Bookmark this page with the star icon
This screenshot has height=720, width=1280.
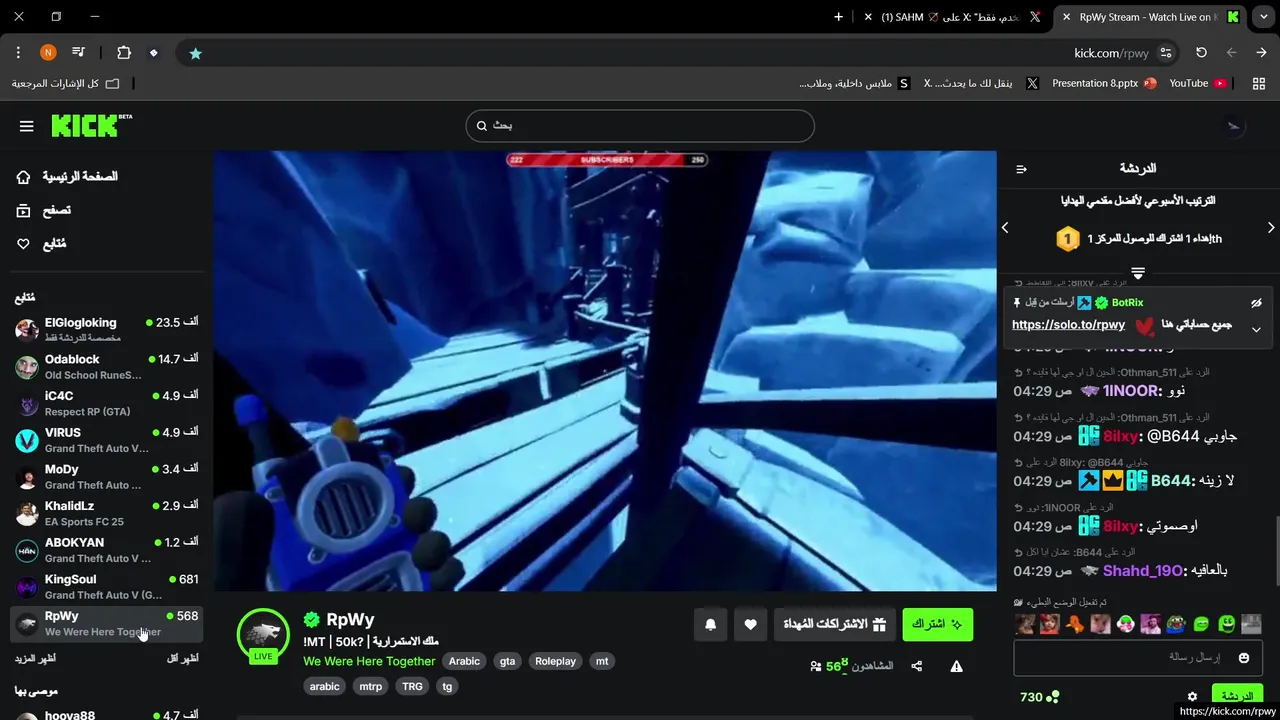pos(196,53)
